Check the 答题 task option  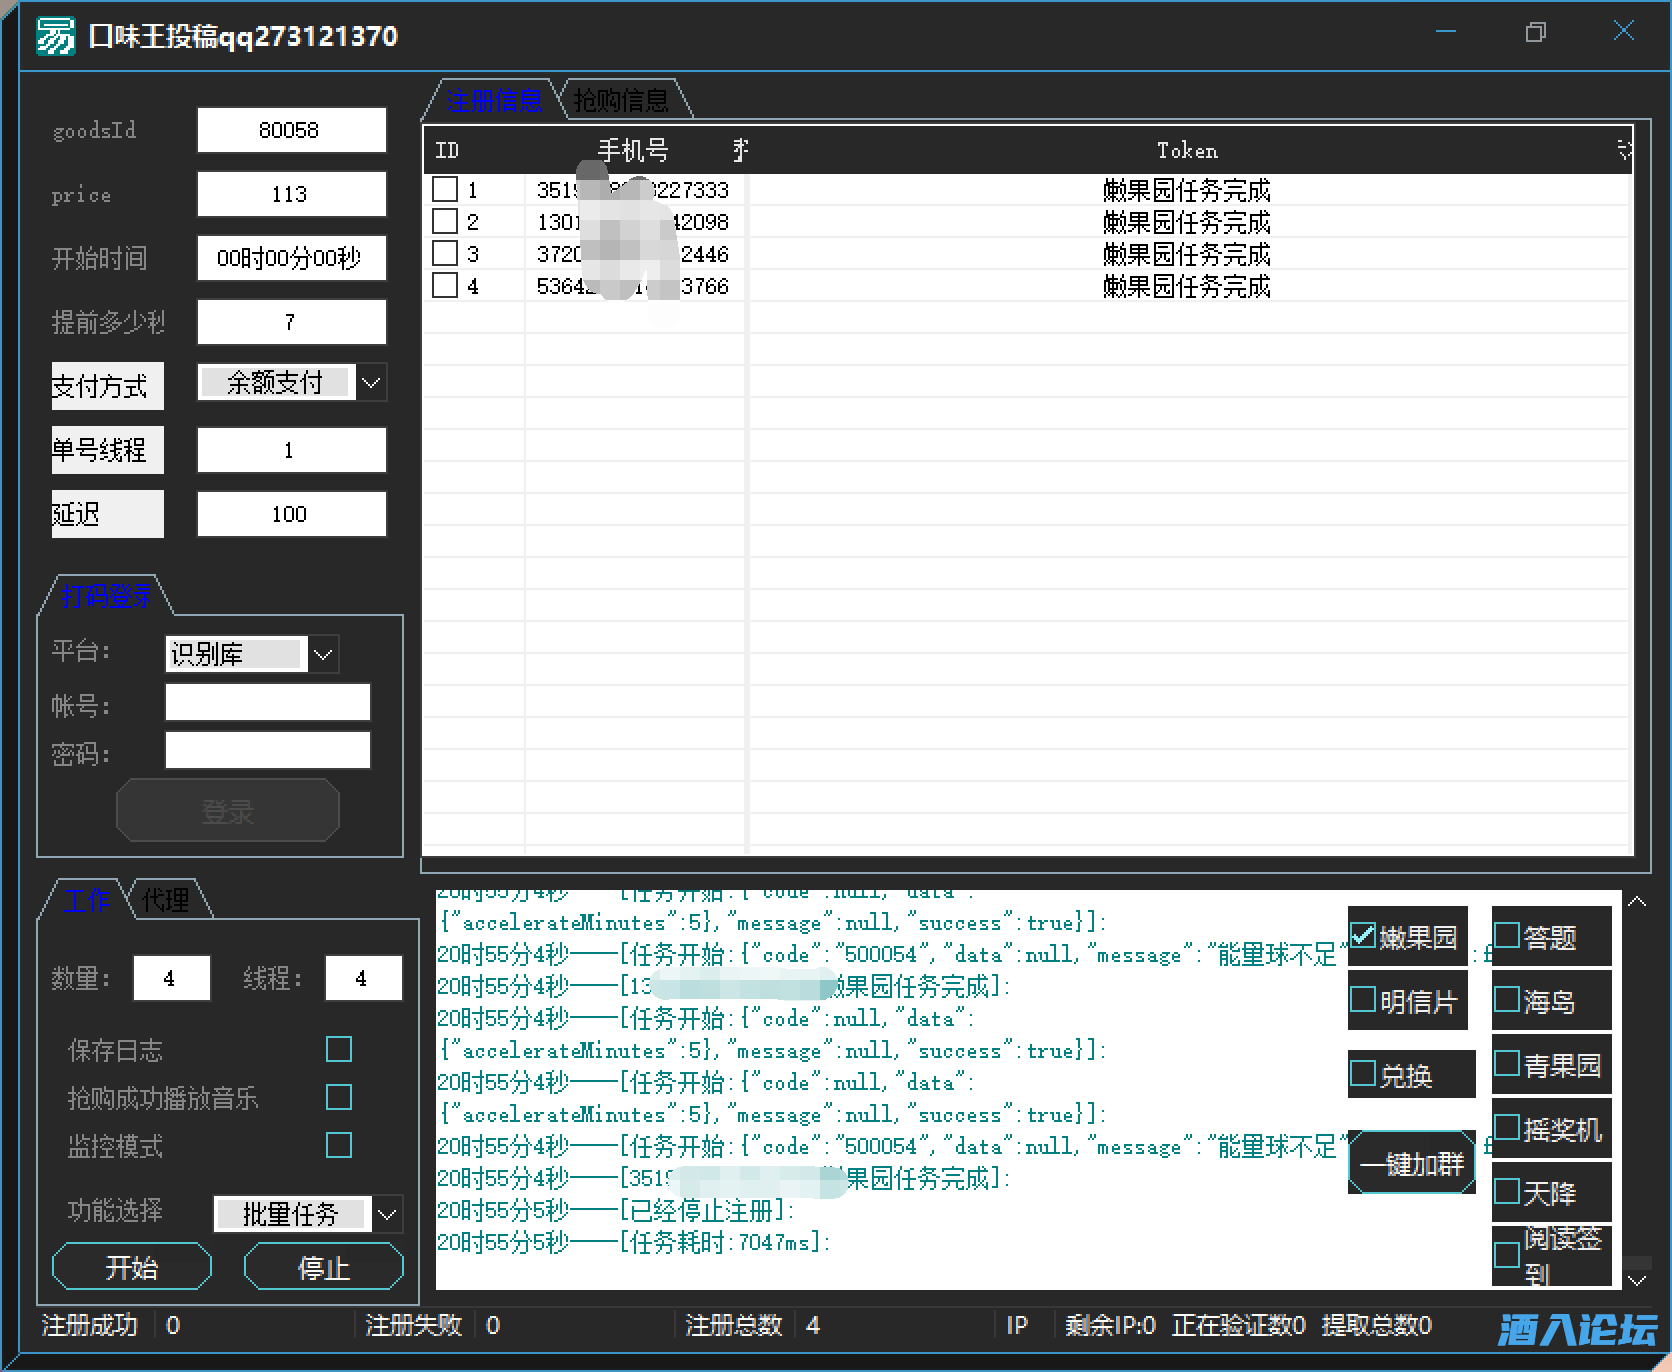point(1507,936)
